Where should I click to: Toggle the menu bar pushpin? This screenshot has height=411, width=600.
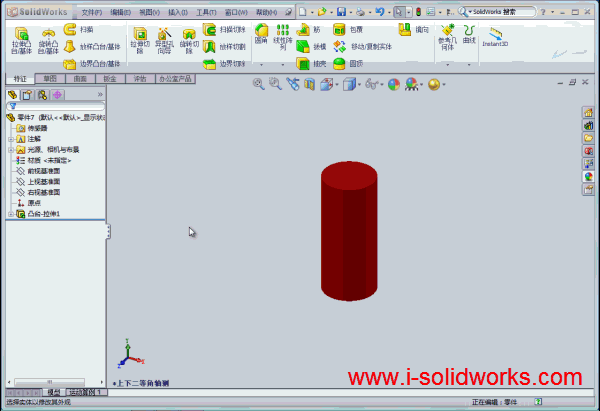click(x=289, y=12)
